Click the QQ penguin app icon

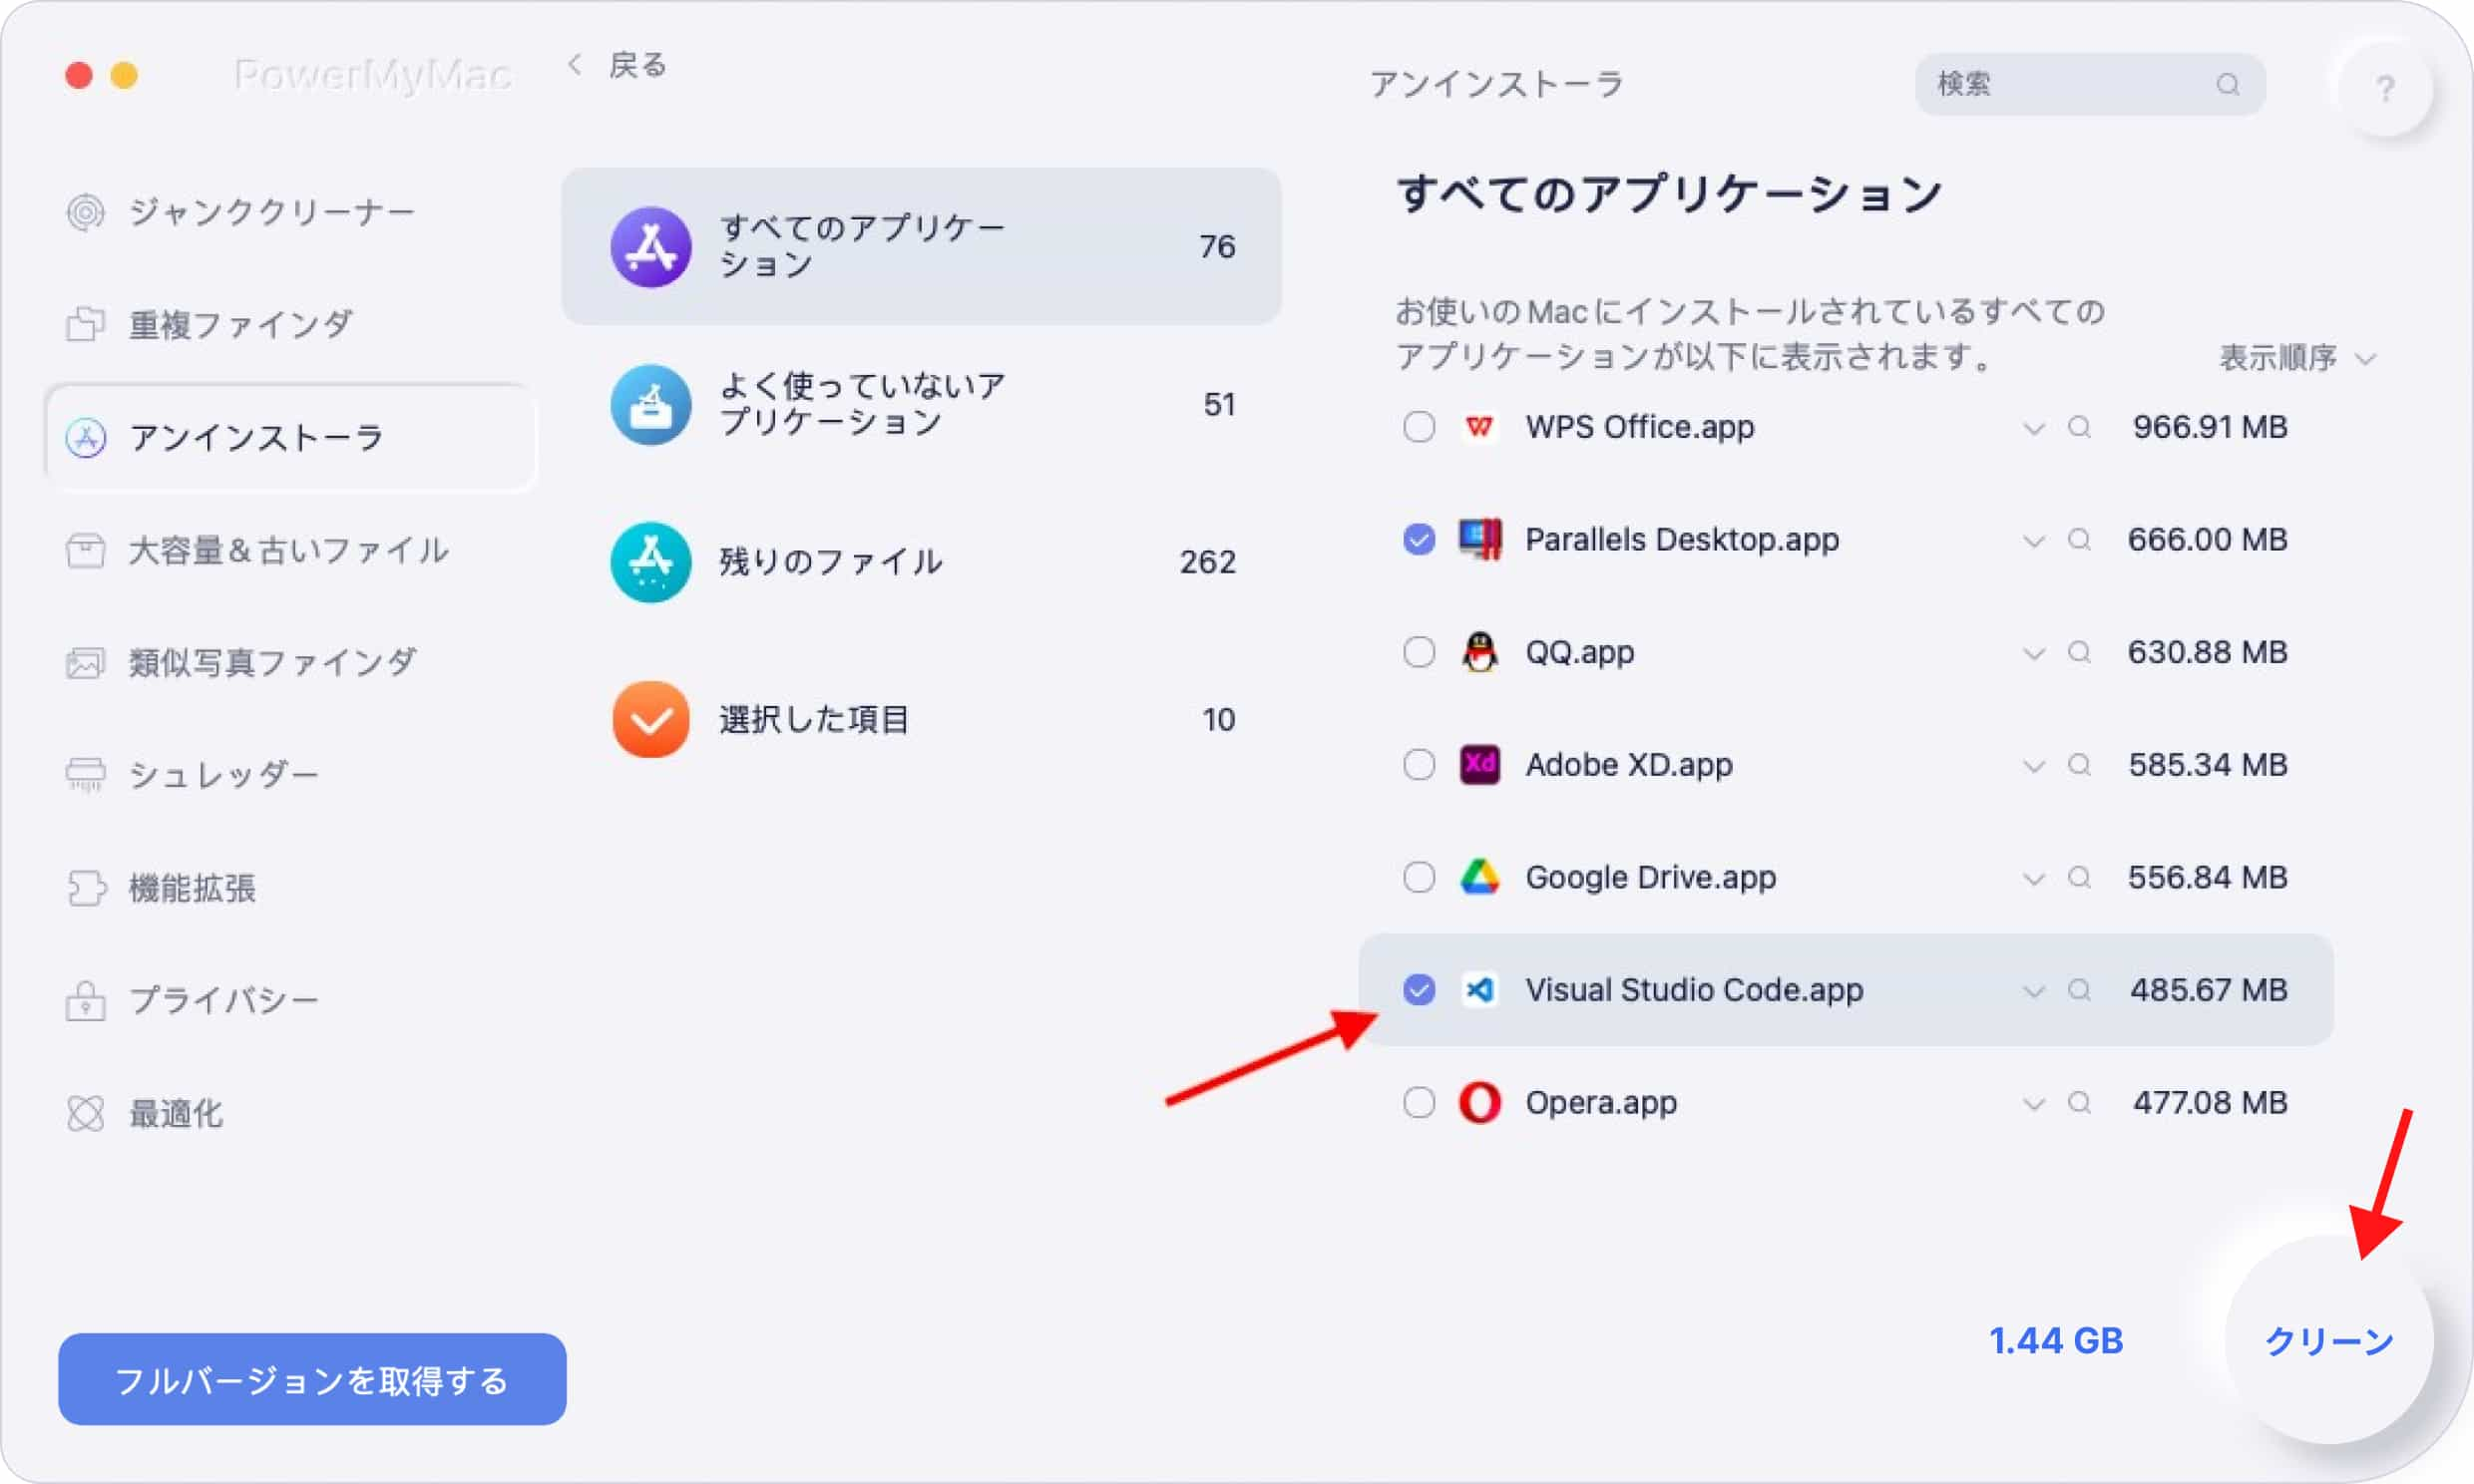click(x=1479, y=653)
